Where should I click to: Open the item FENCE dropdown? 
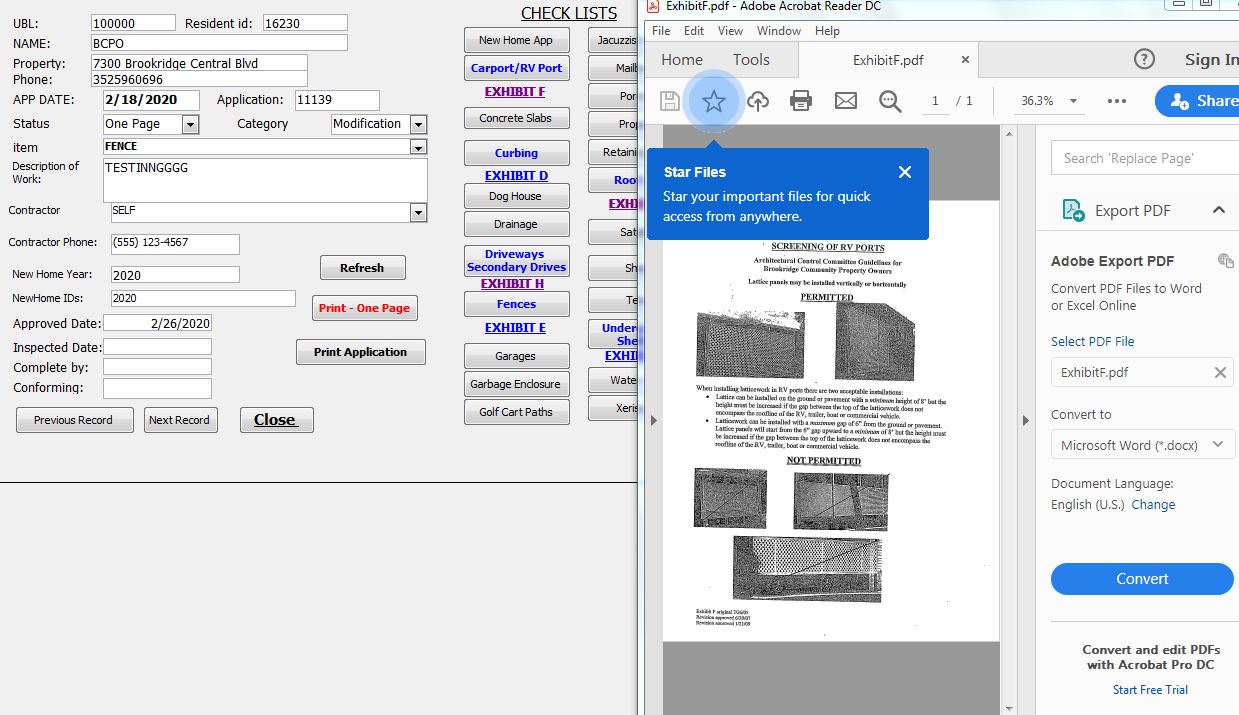[x=419, y=147]
